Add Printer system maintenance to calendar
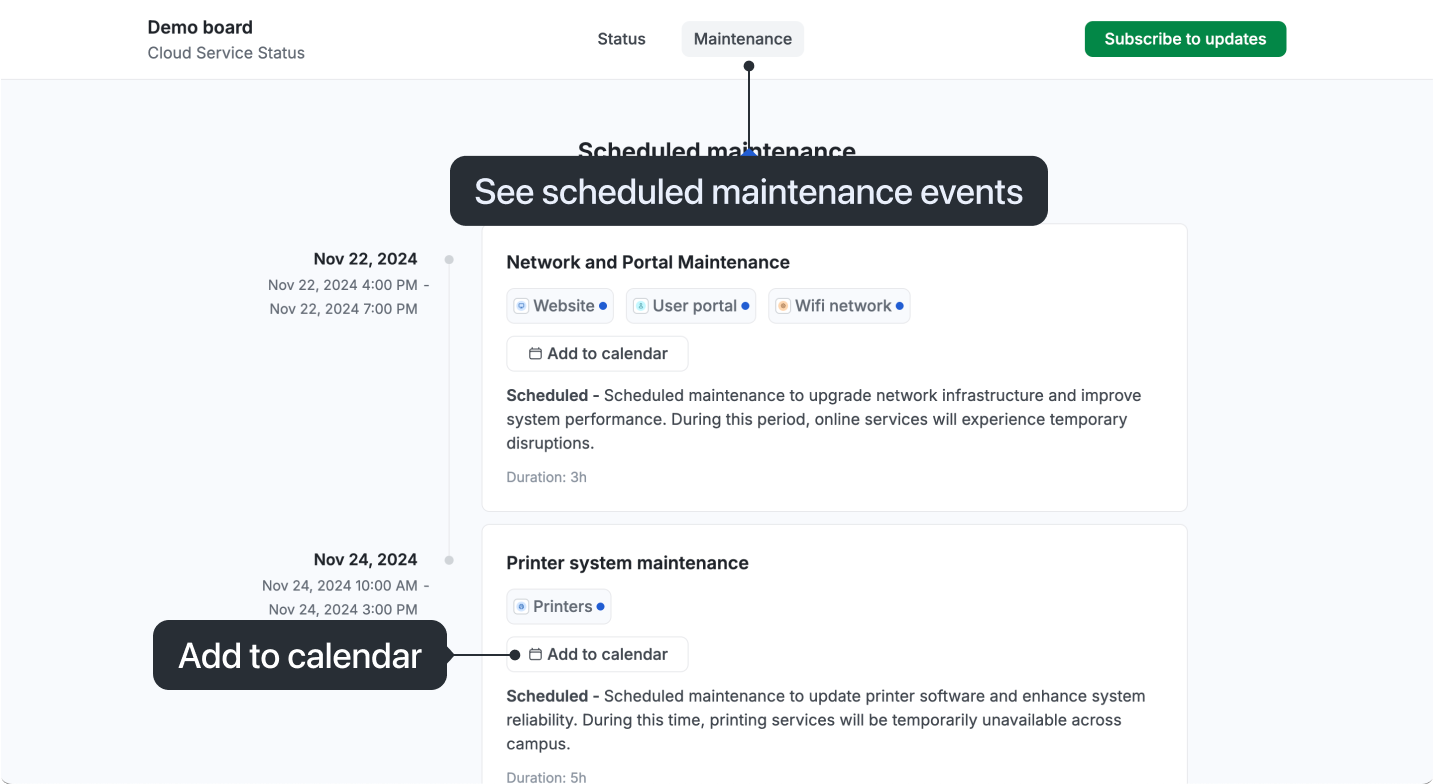Viewport: 1433px width, 784px height. (x=597, y=654)
